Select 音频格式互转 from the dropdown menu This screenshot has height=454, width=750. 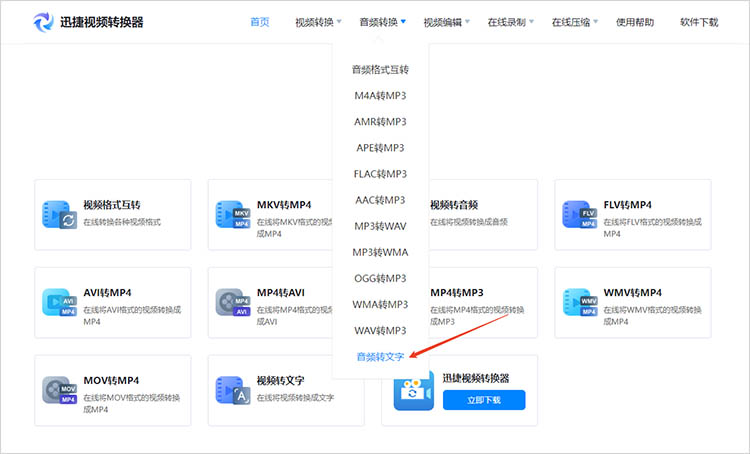coord(380,70)
